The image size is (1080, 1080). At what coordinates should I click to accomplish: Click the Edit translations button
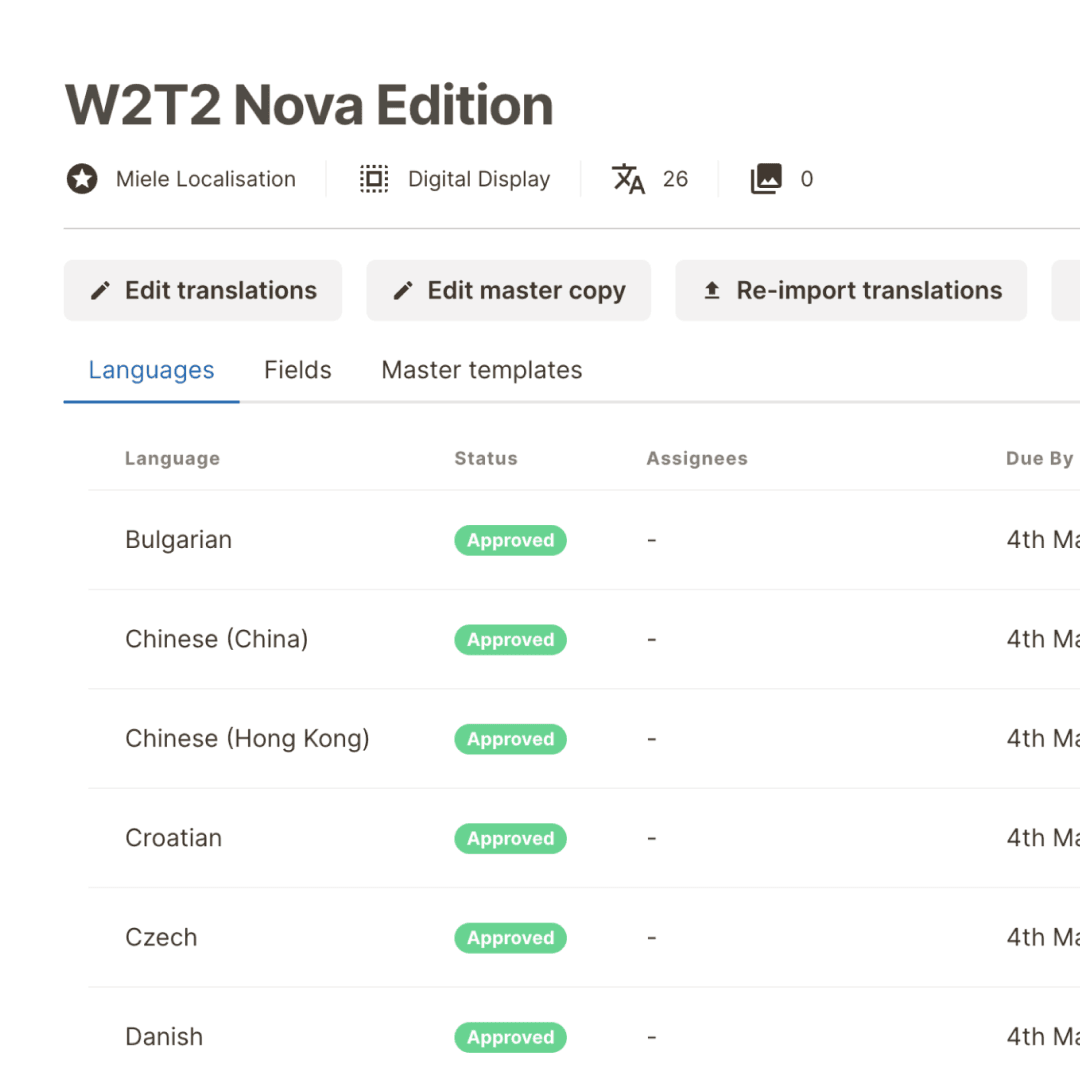[203, 290]
